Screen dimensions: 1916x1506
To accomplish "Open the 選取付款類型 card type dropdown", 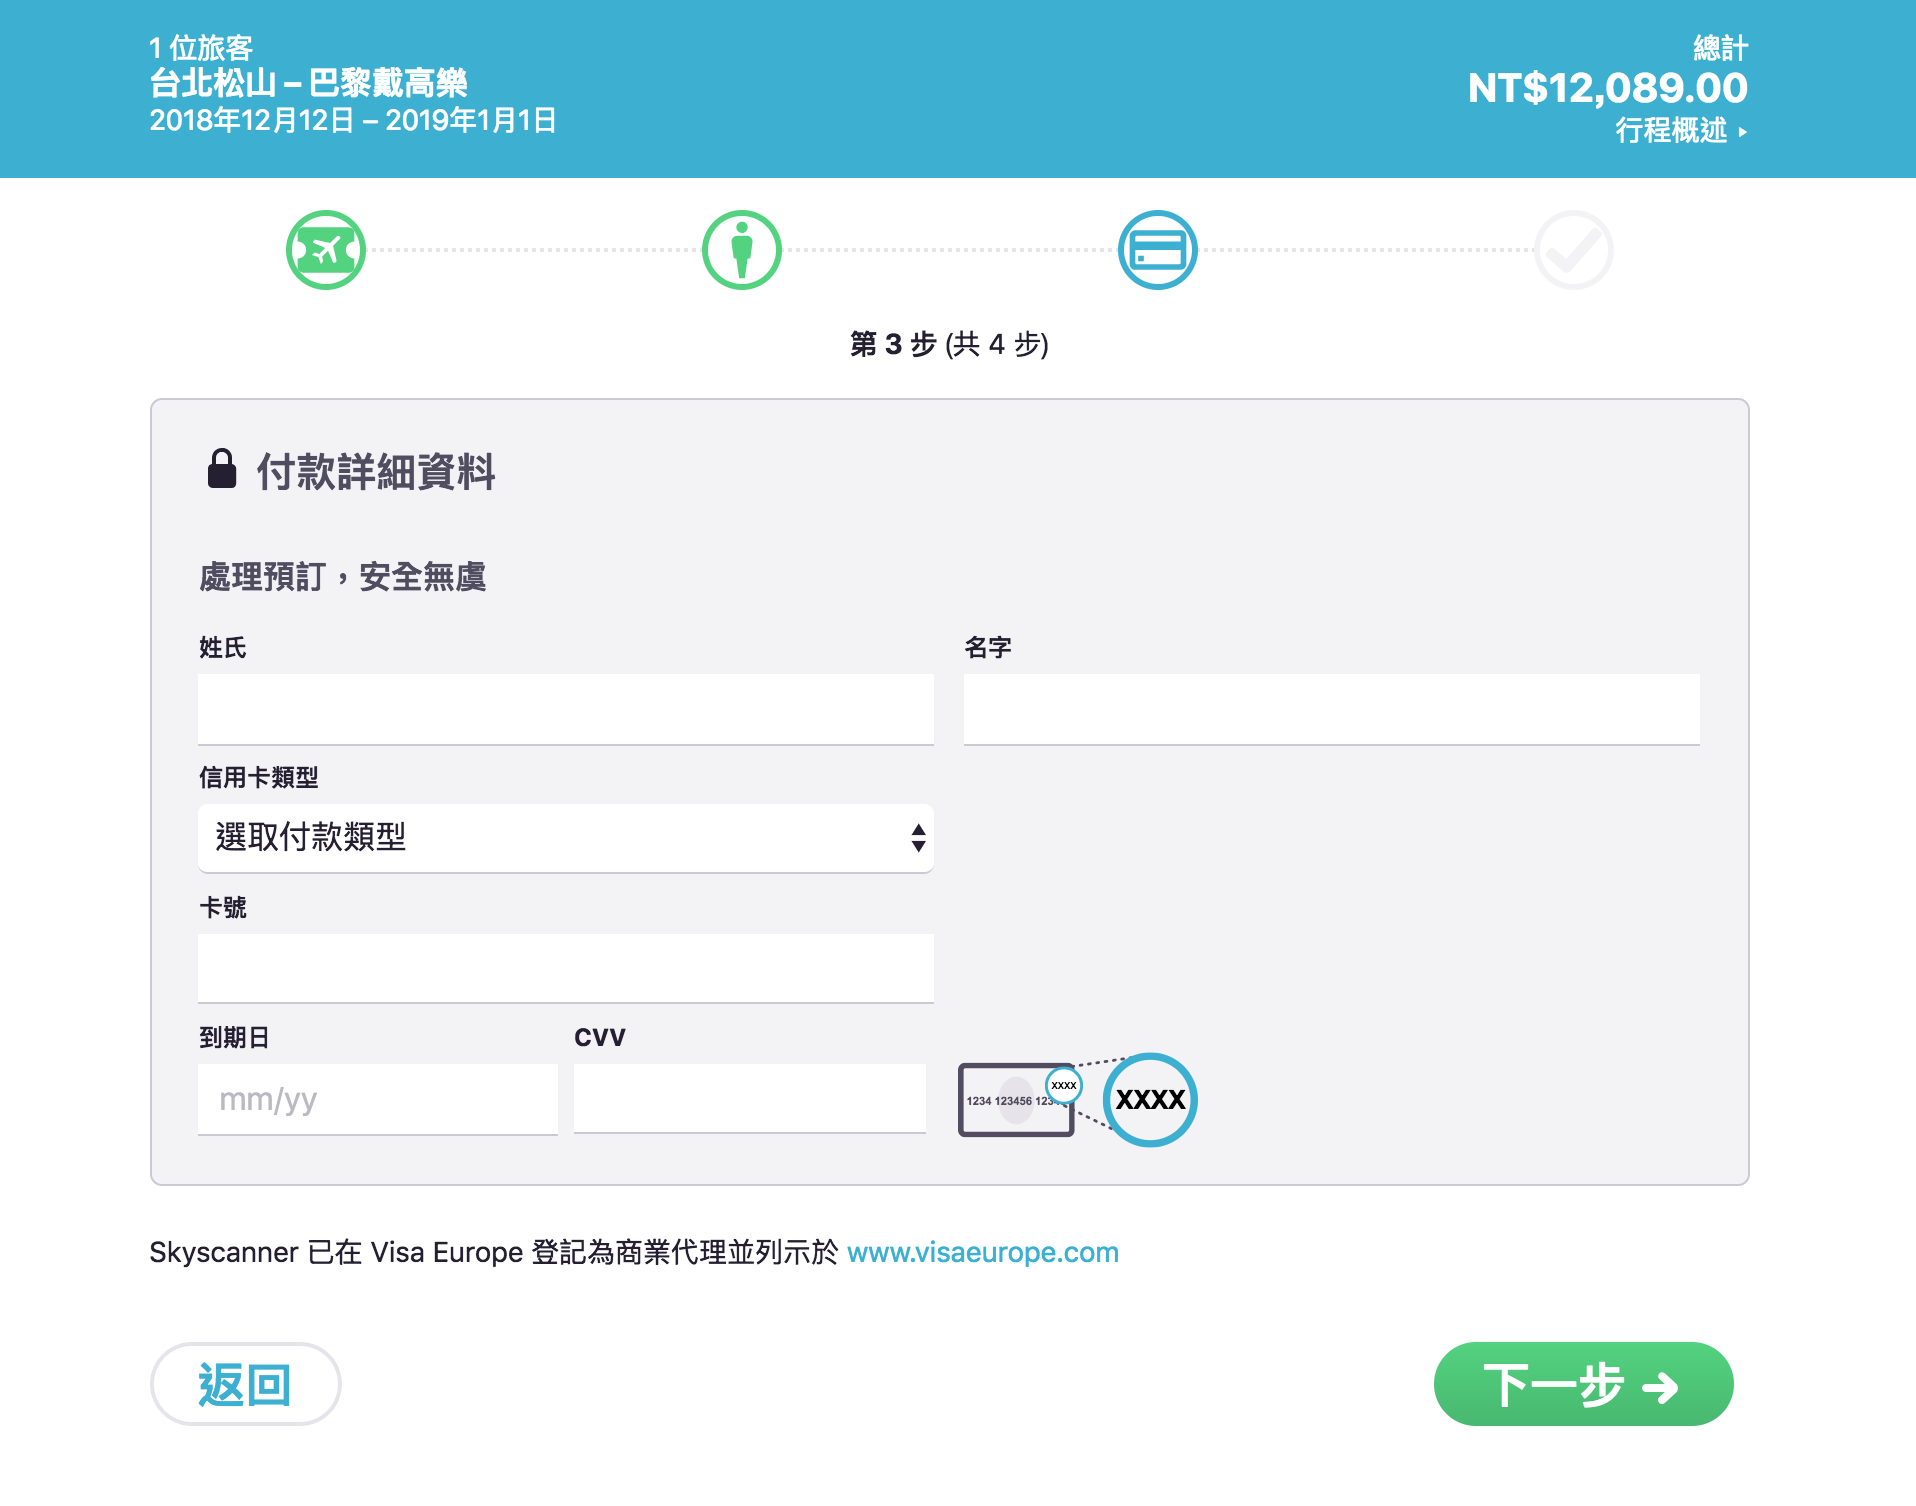I will pos(566,838).
